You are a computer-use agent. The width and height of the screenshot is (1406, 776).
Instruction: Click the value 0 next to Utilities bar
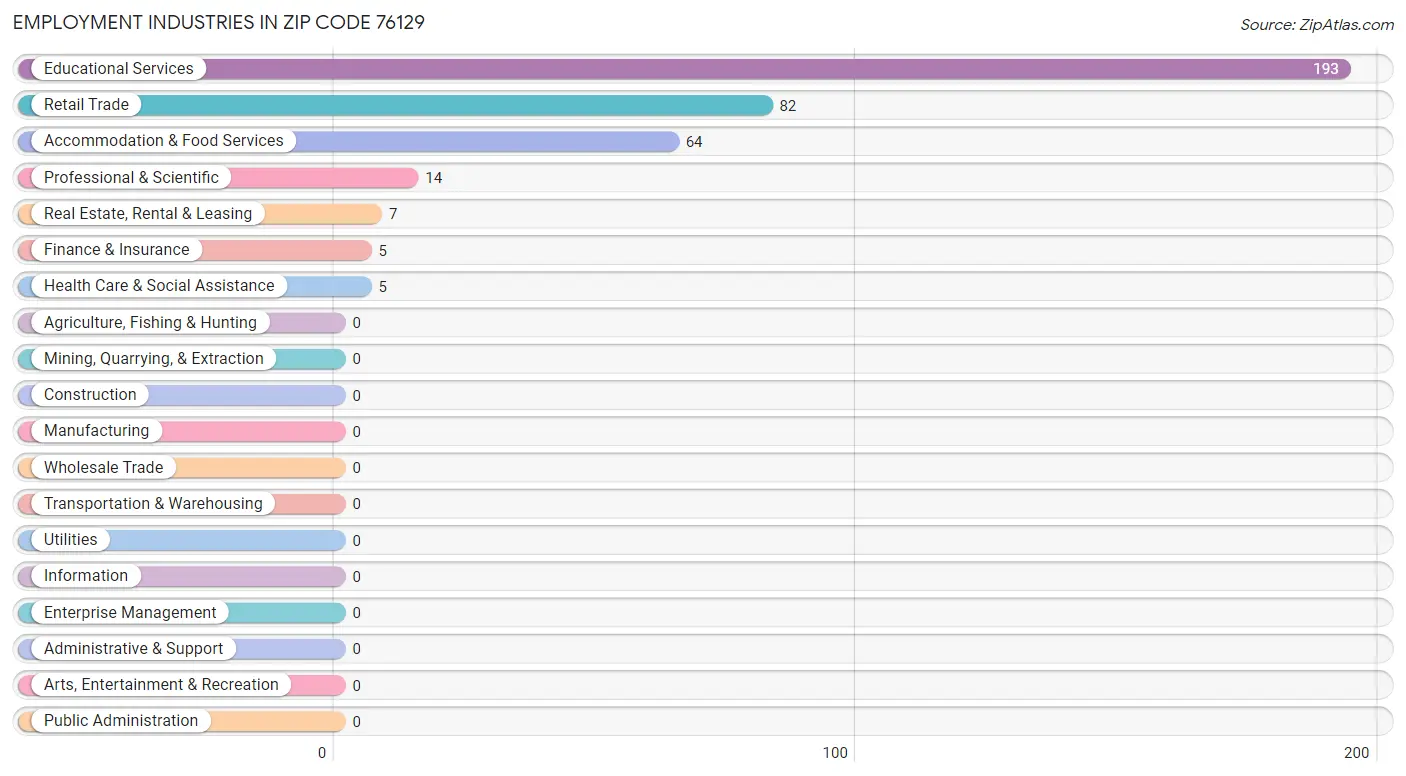coord(357,541)
